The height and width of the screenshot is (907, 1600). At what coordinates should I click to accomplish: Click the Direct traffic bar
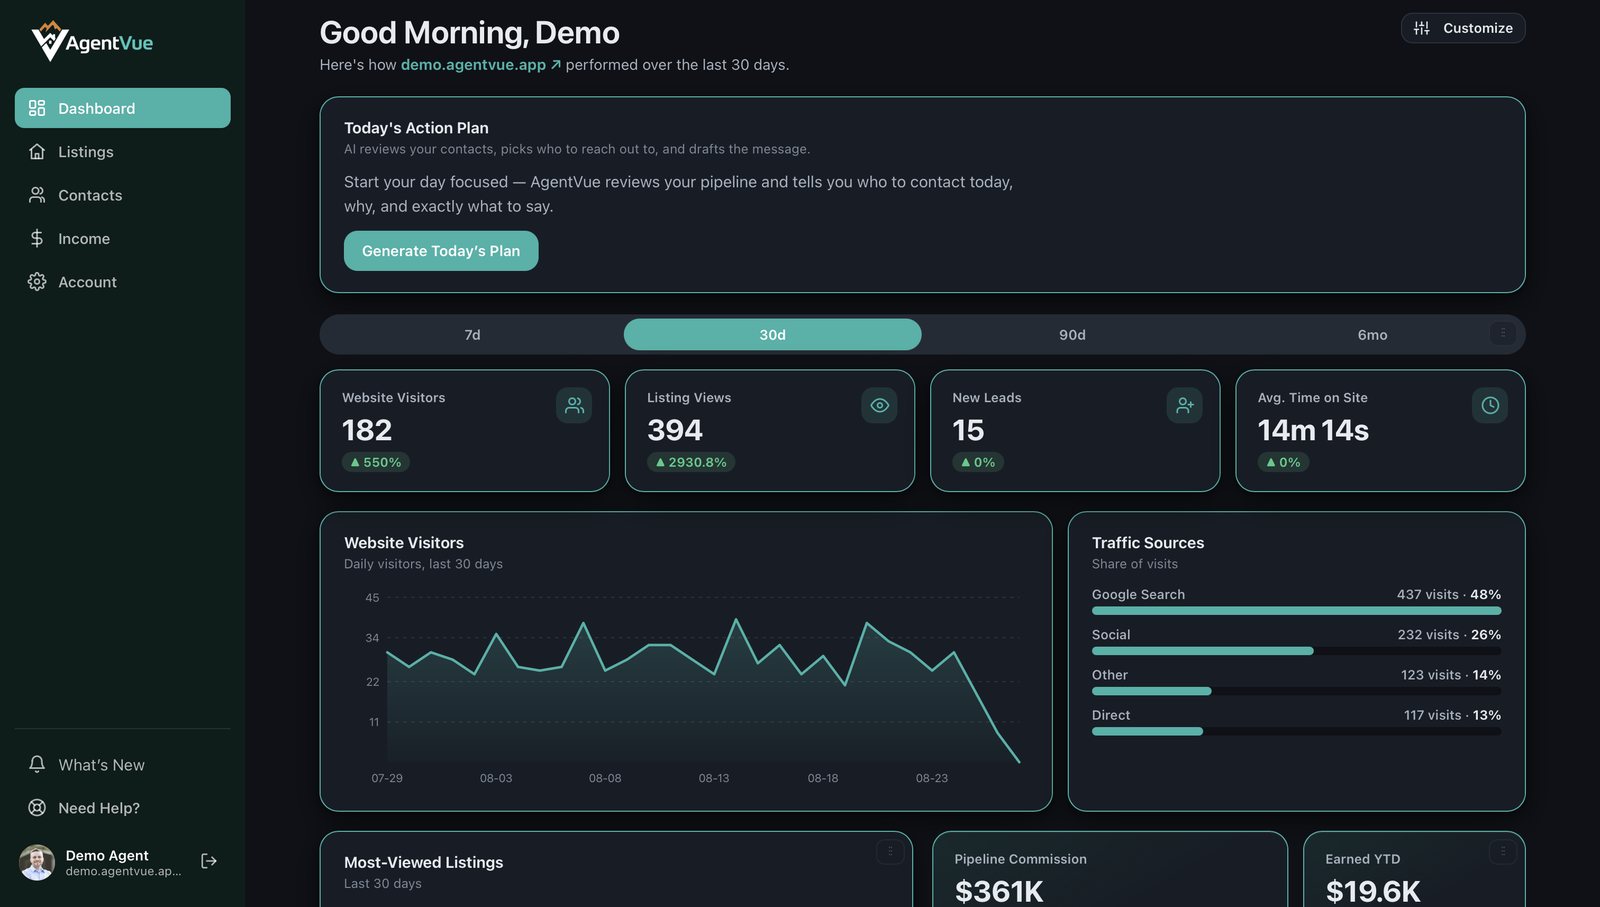1296,731
